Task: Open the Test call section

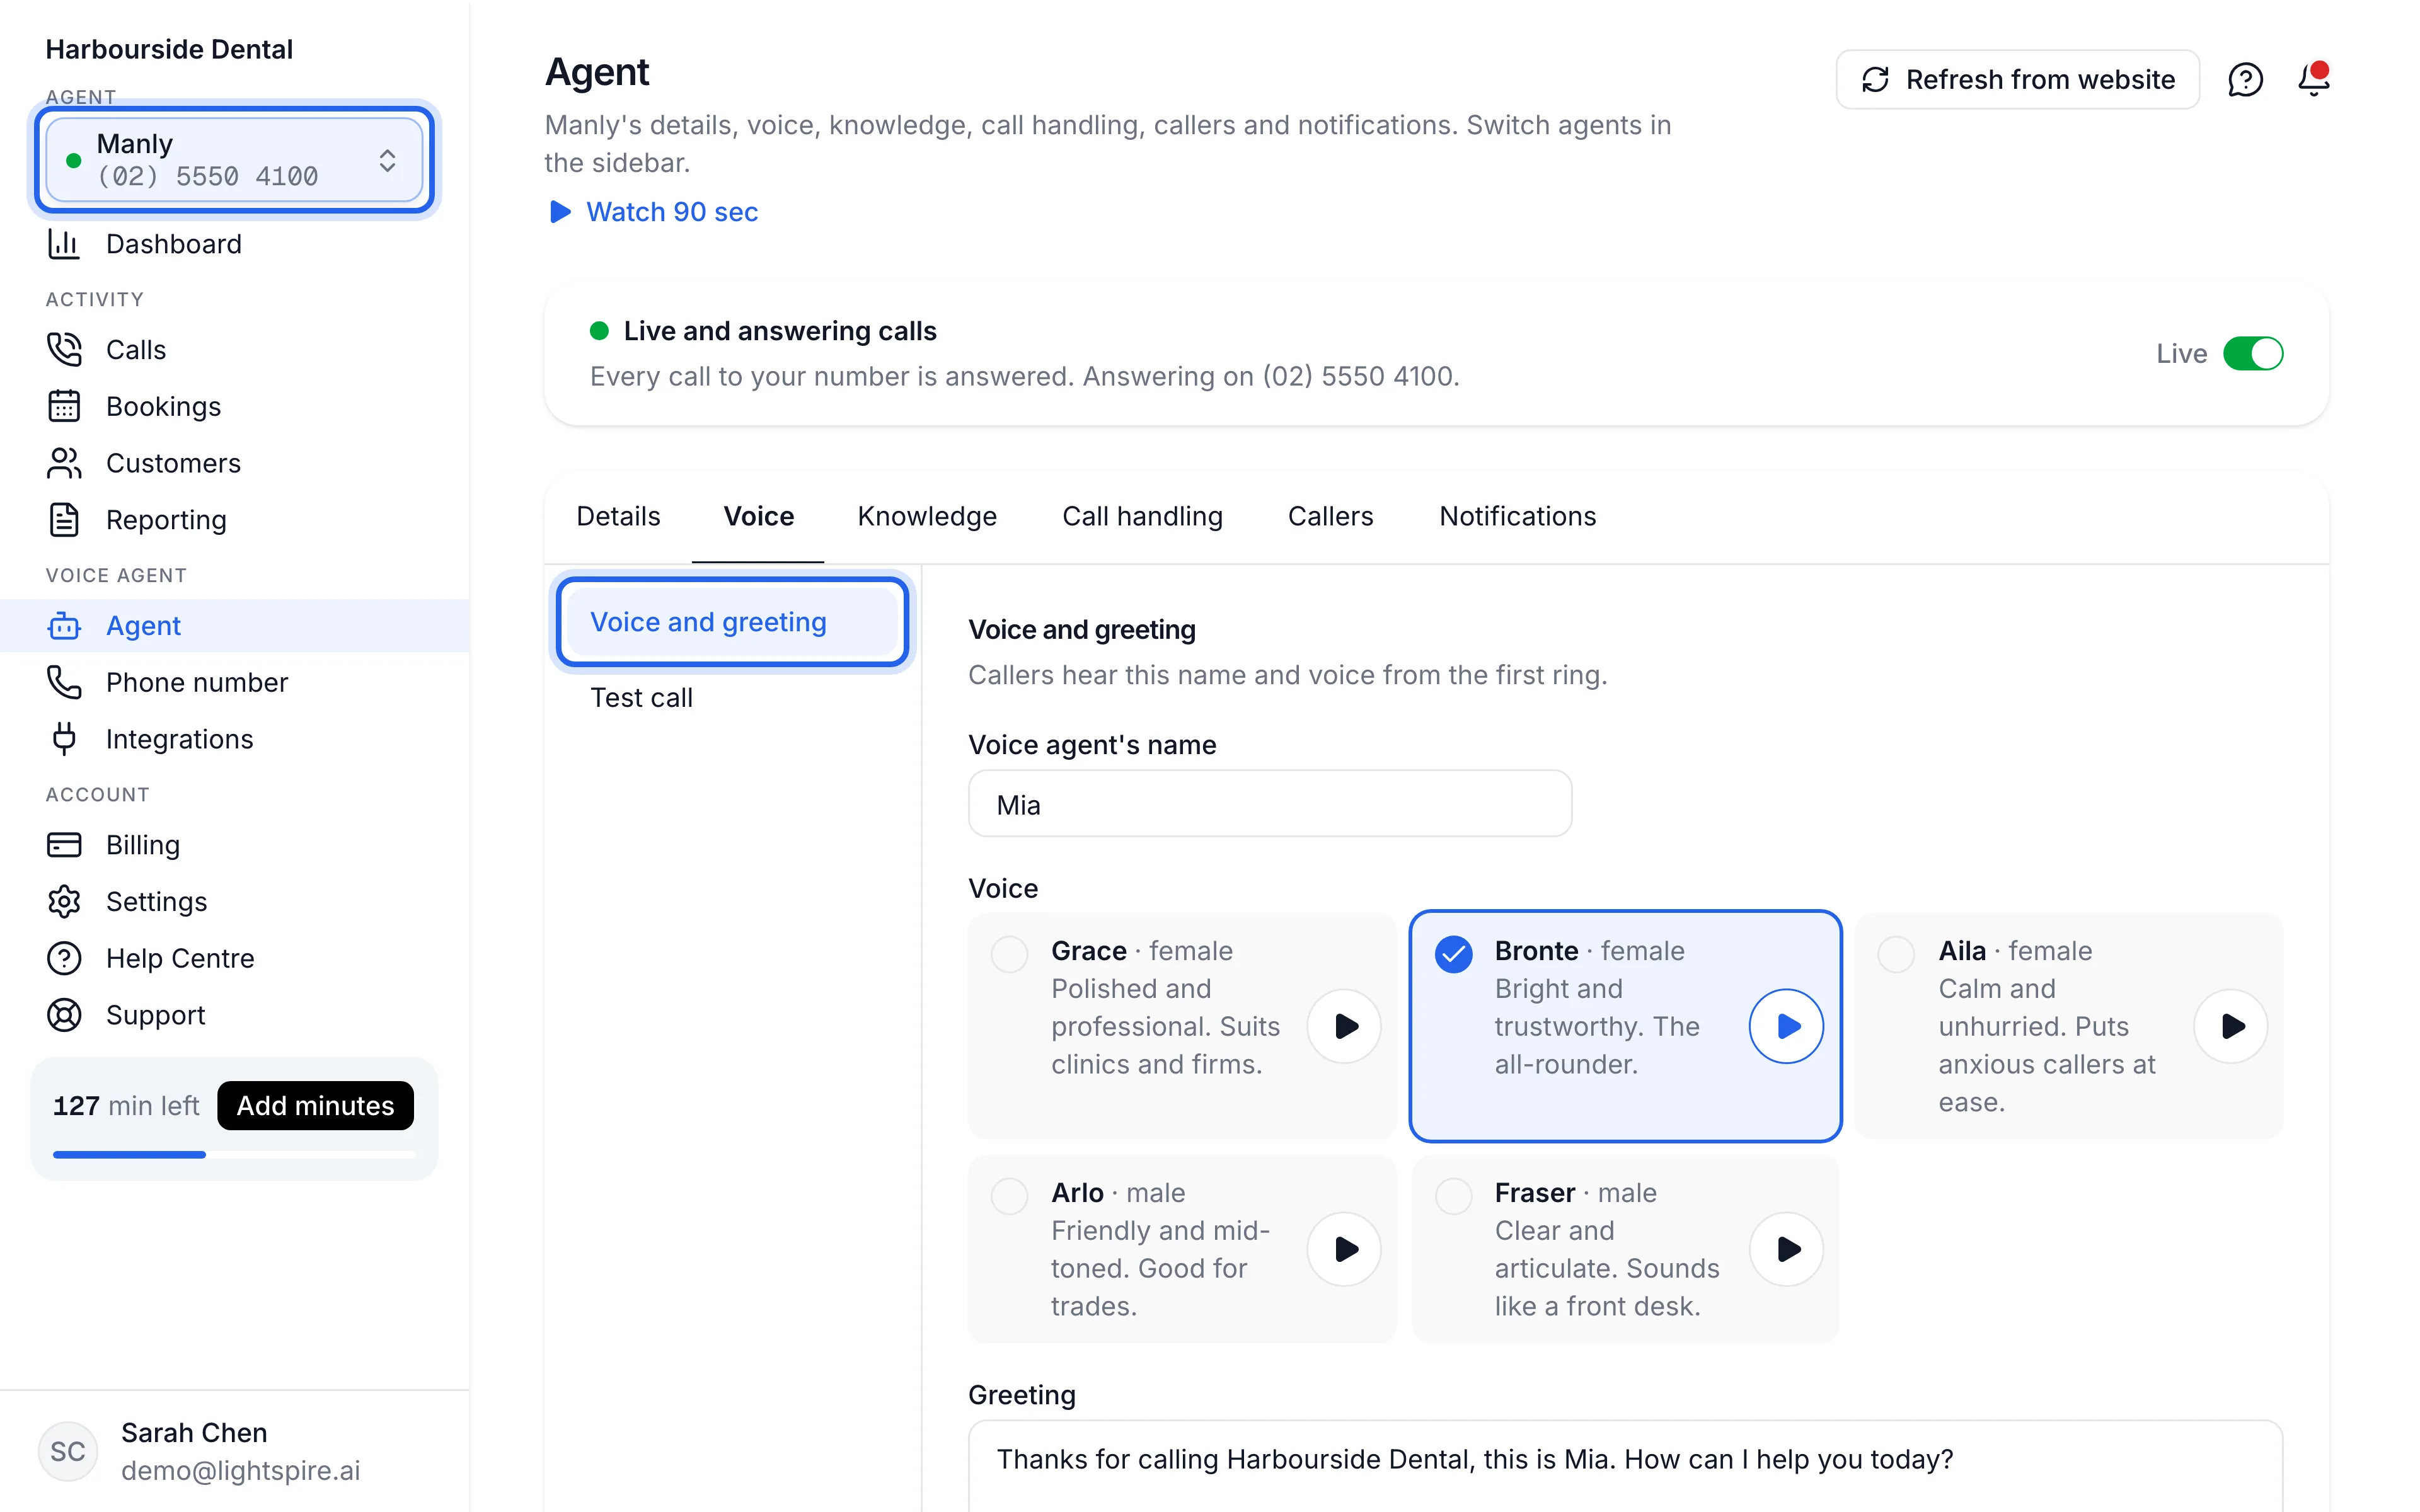Action: [x=733, y=698]
